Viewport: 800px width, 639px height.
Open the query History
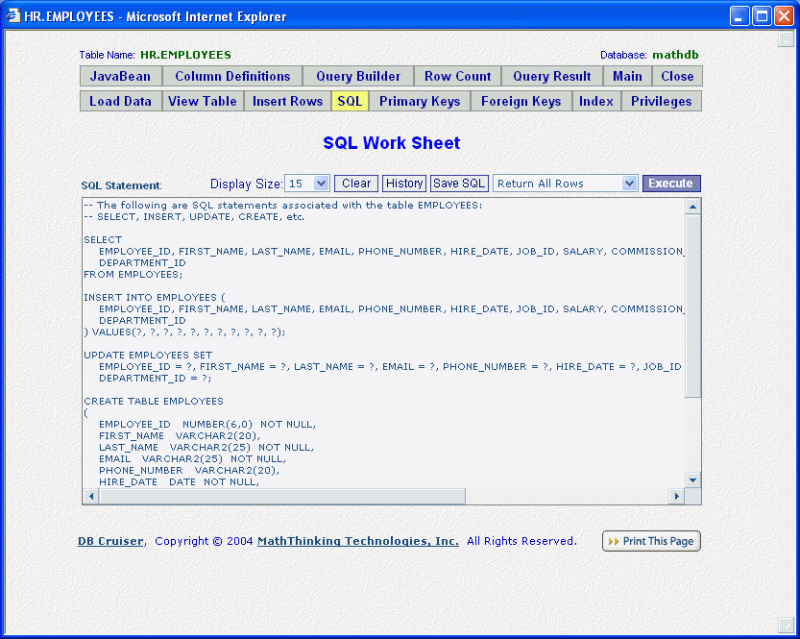pos(403,183)
